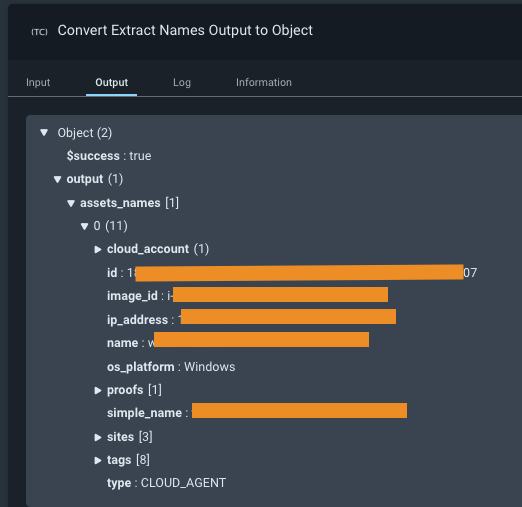Collapse the 0 (11) item
The image size is (522, 507).
pyautogui.click(x=84, y=226)
